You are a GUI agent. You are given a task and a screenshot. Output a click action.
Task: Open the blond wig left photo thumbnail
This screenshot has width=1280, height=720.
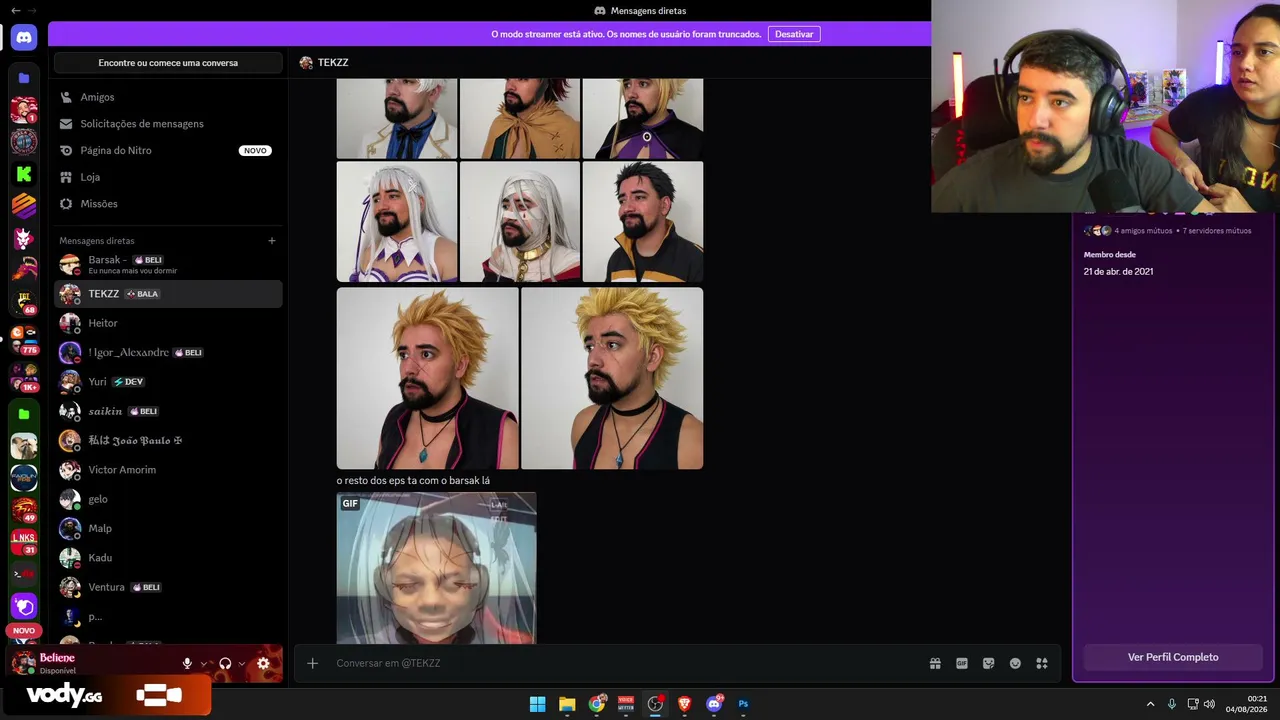click(428, 378)
